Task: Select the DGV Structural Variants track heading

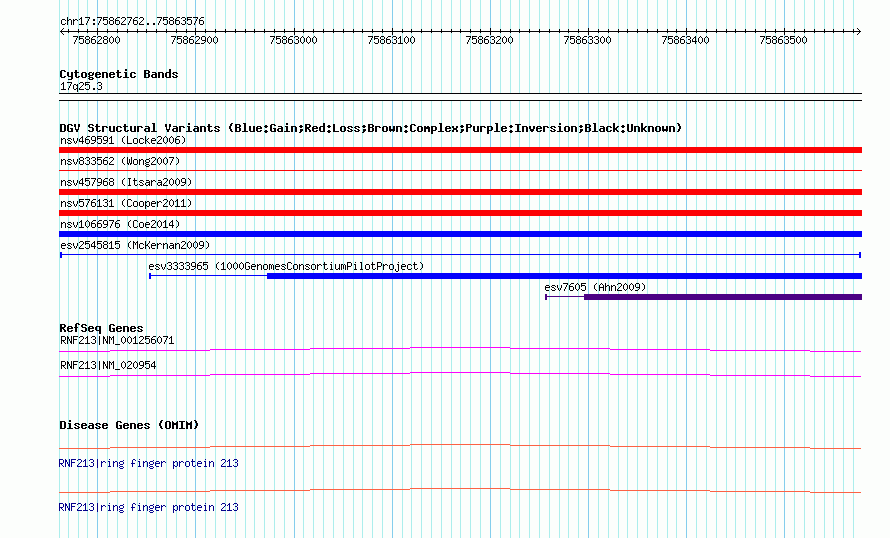Action: 371,128
